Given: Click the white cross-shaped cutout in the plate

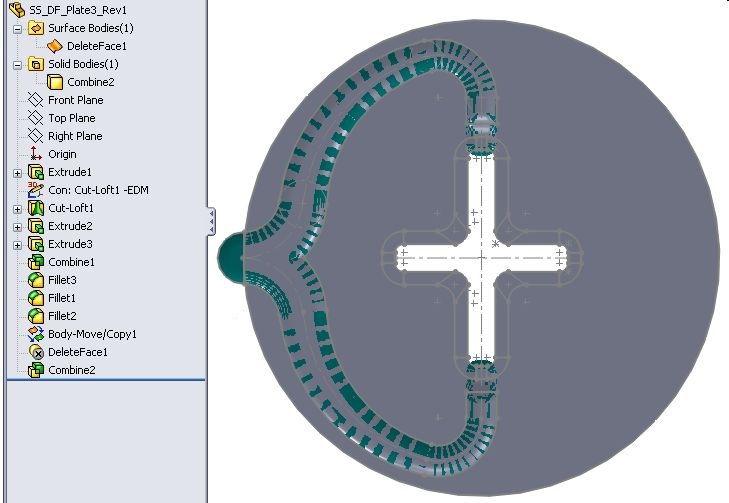Looking at the screenshot, I should 482,258.
